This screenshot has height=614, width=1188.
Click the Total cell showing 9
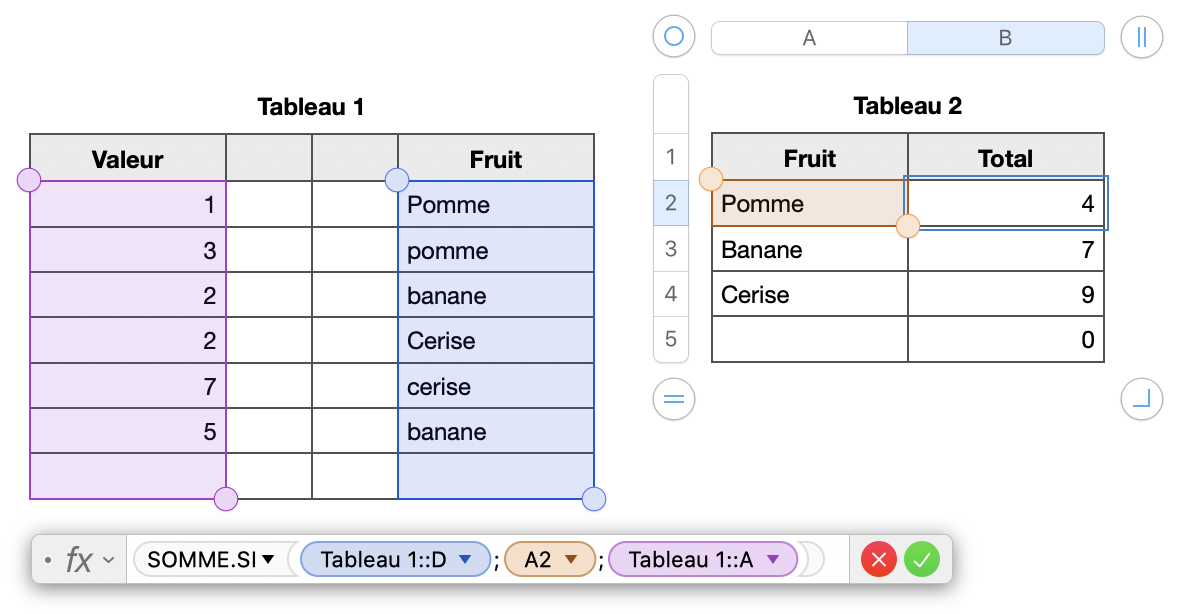(1005, 295)
